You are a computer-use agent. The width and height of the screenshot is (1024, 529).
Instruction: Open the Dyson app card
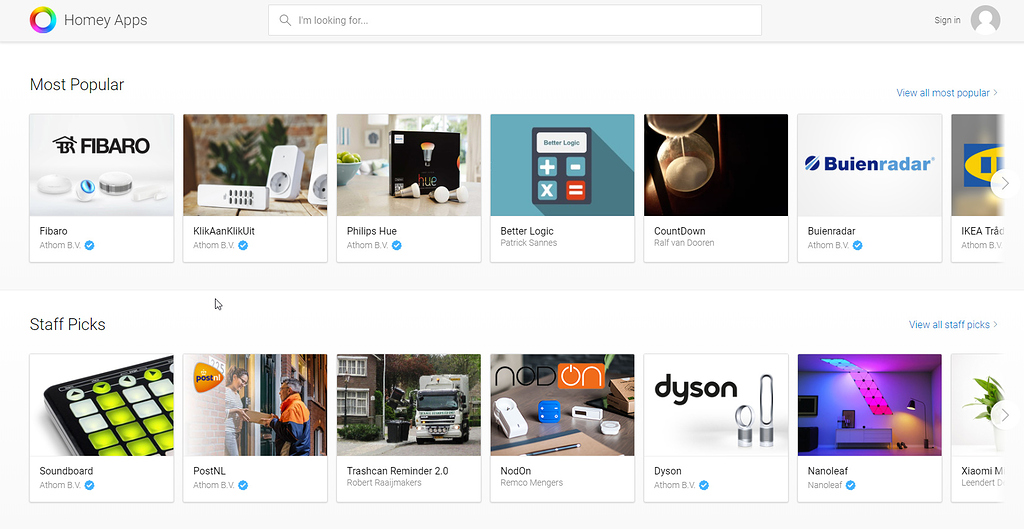click(x=715, y=427)
